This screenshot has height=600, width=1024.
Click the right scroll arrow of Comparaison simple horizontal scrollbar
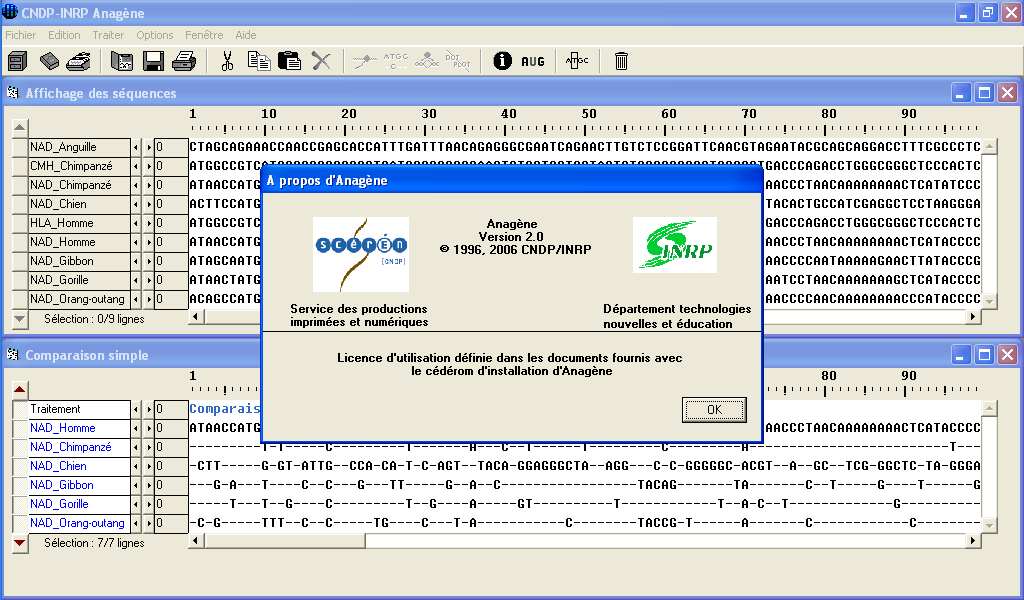973,541
